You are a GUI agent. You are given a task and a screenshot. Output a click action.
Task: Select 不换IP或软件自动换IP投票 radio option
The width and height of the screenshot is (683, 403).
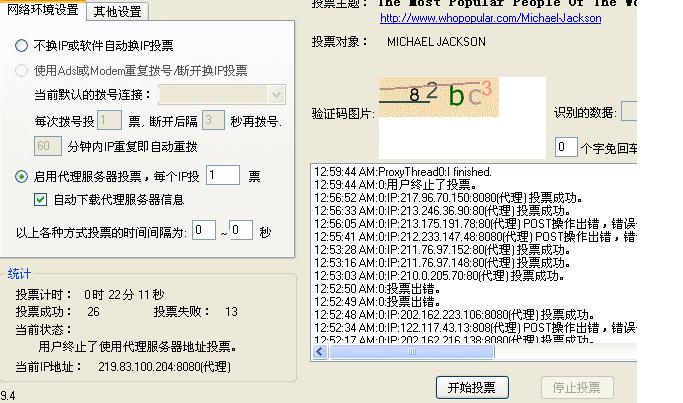click(22, 46)
